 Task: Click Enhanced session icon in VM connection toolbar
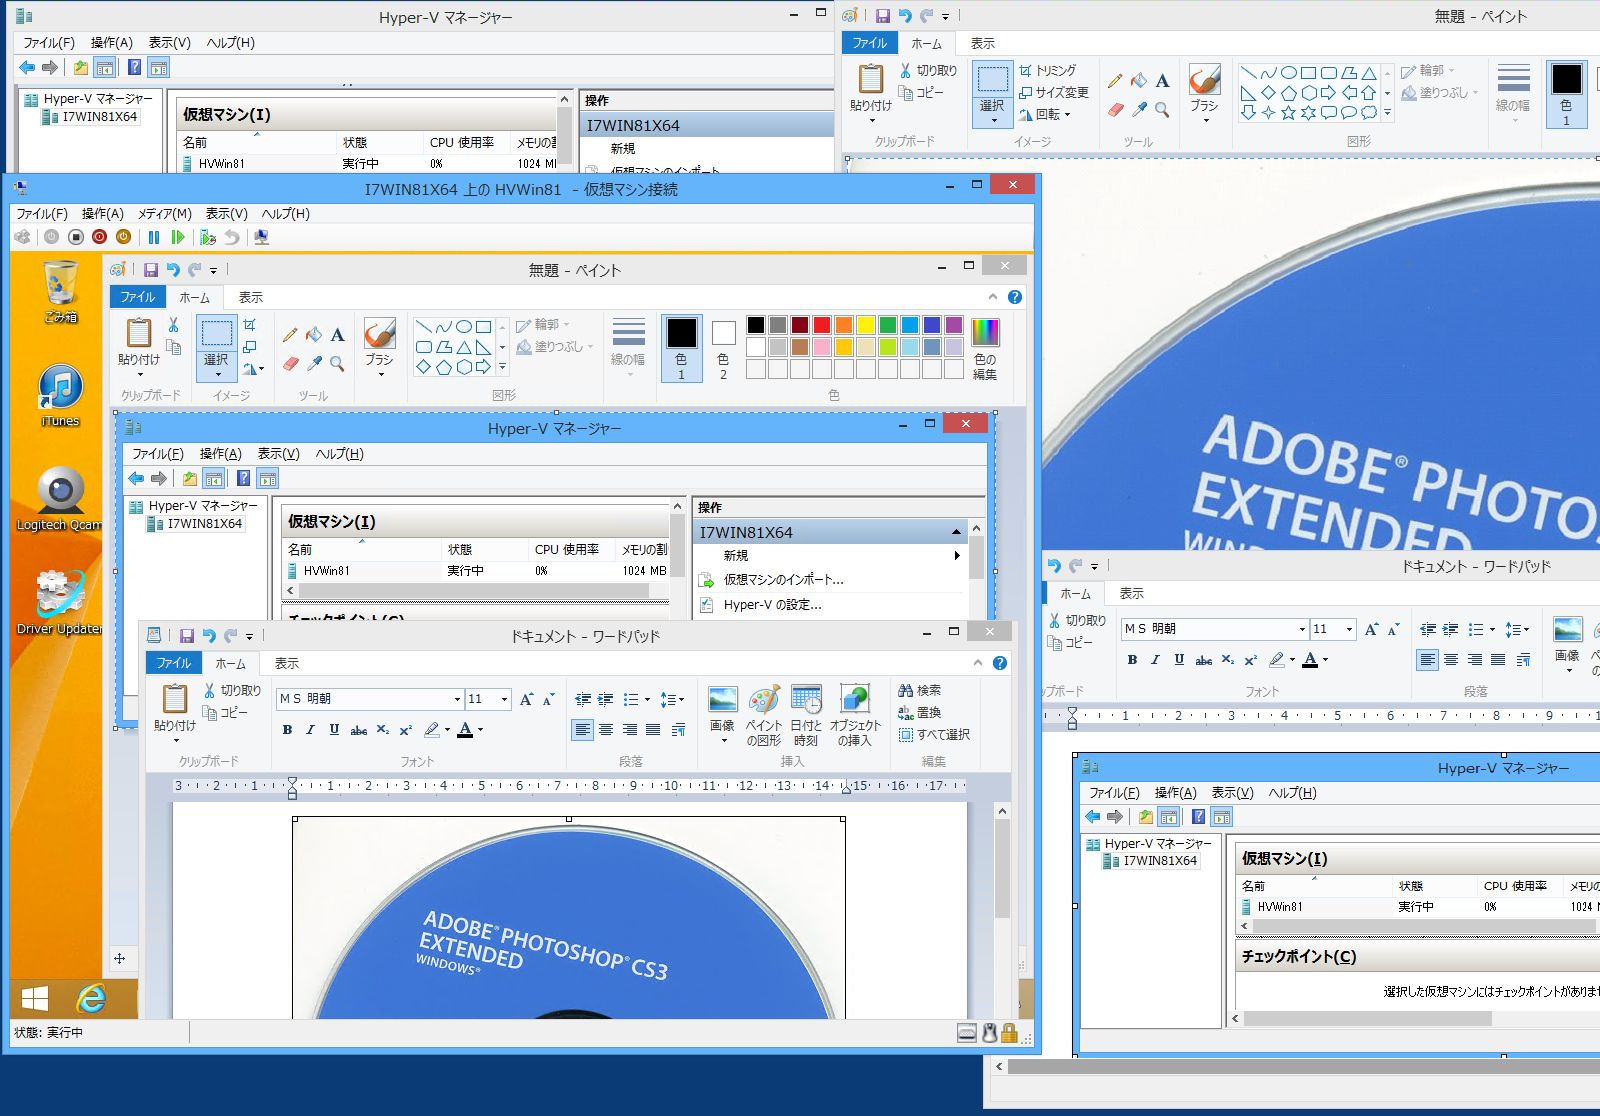coord(261,237)
